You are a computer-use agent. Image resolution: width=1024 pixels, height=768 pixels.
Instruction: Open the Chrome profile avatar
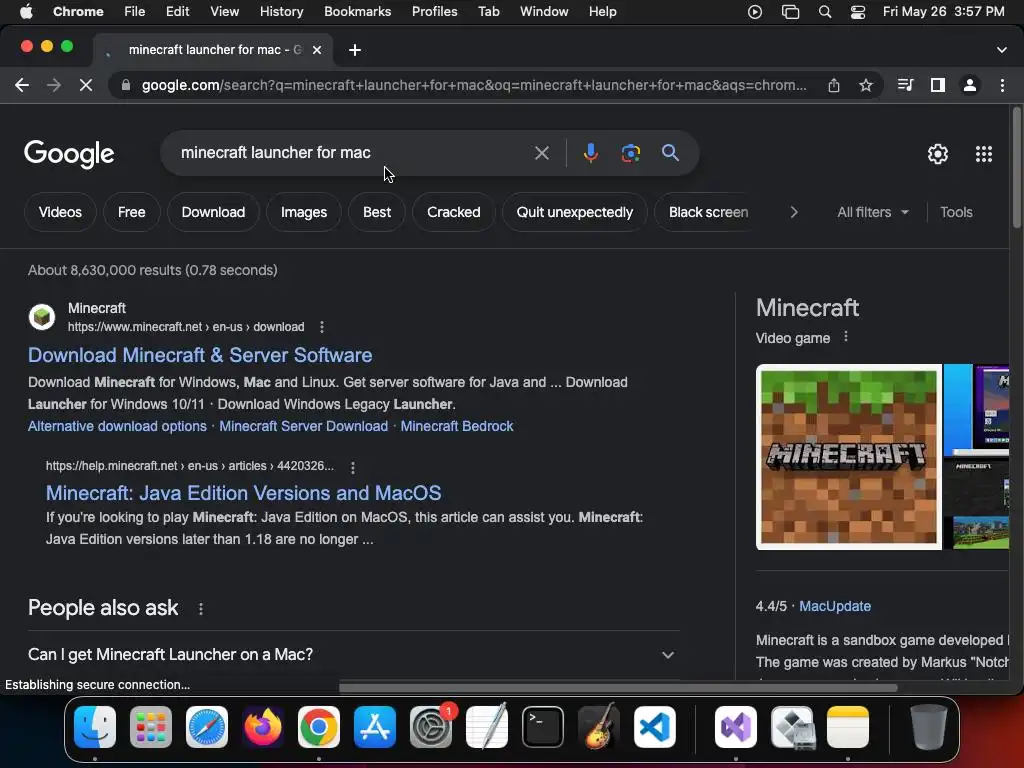pyautogui.click(x=970, y=85)
